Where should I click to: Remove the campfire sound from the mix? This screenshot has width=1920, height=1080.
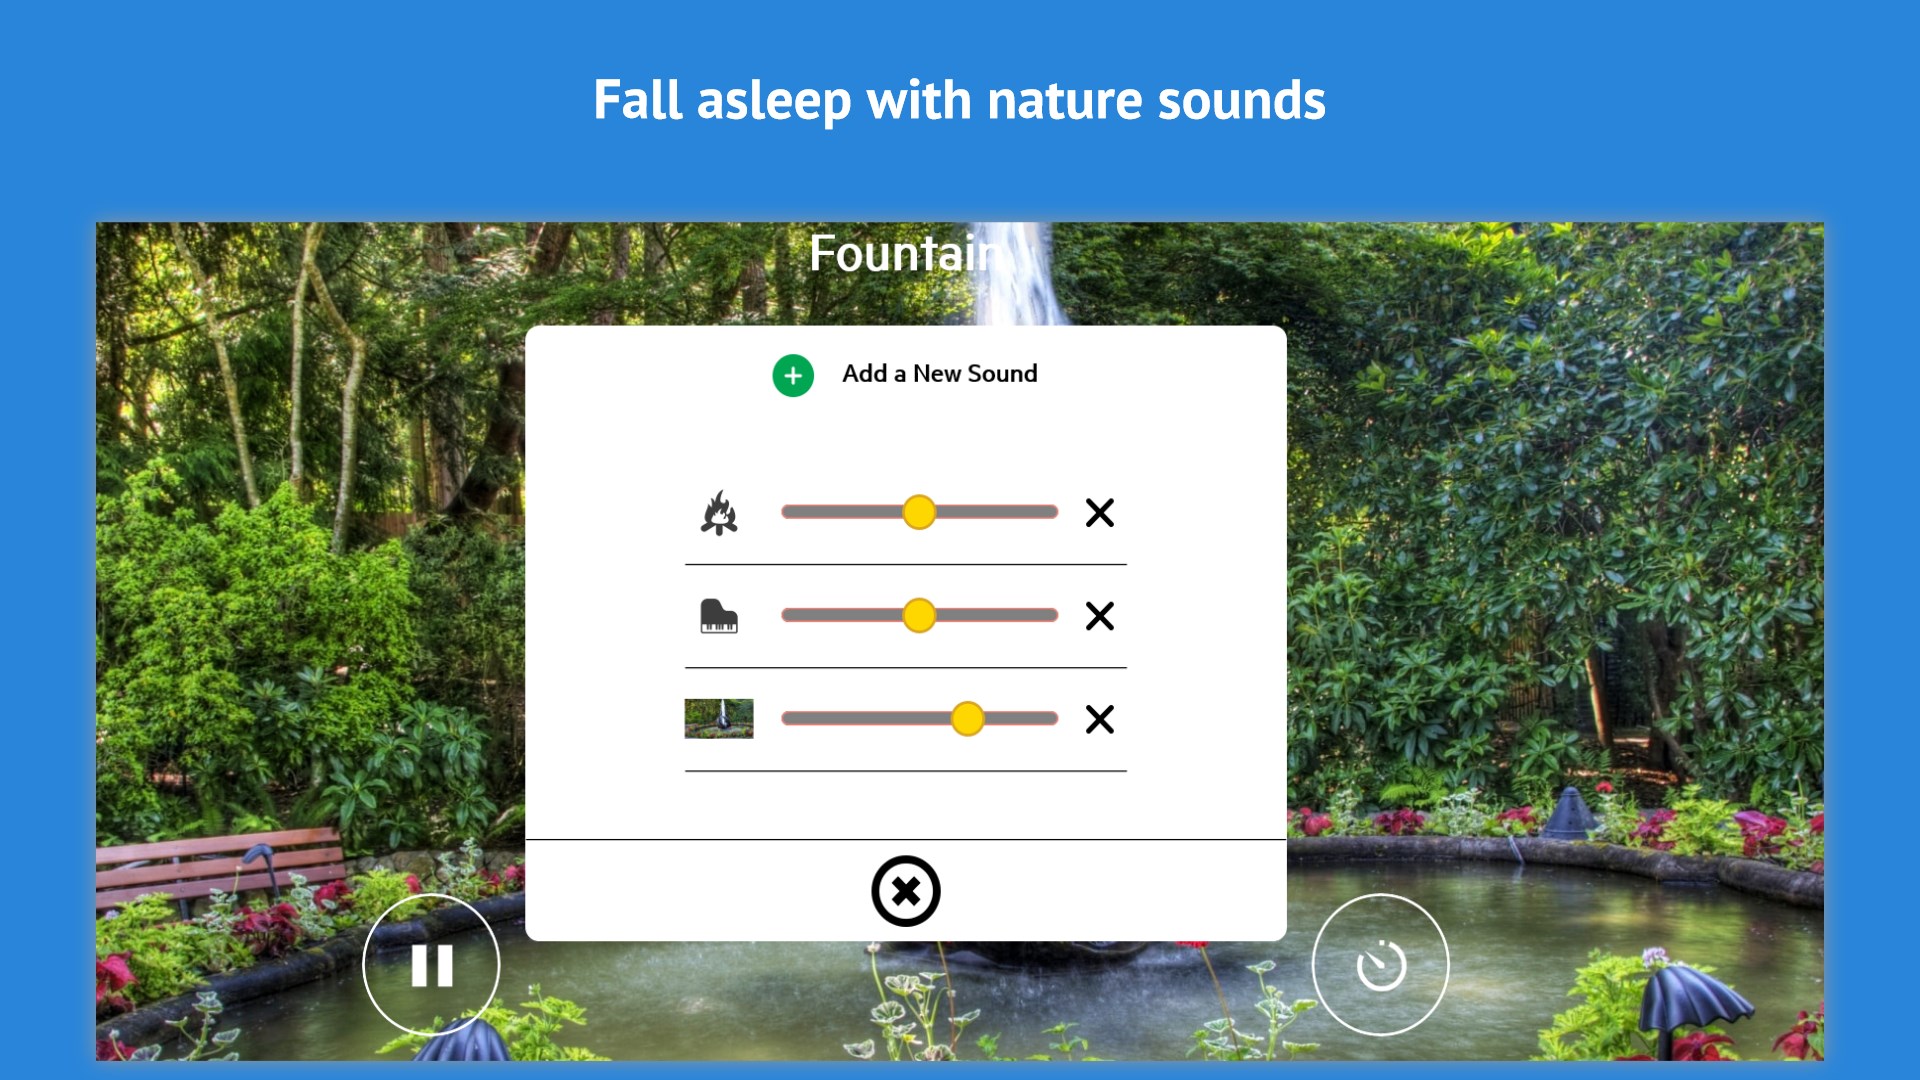(x=1100, y=513)
